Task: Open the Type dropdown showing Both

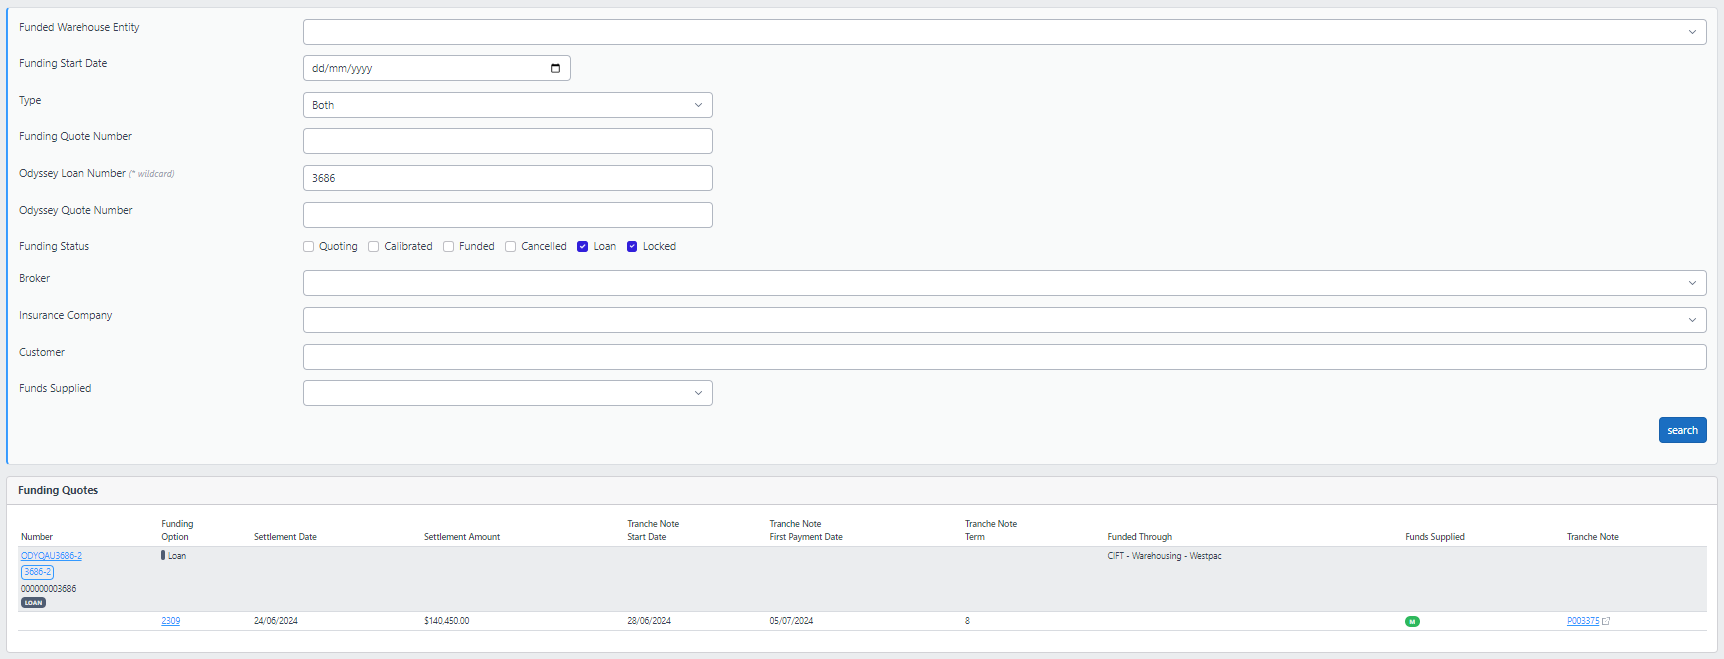Action: 507,105
